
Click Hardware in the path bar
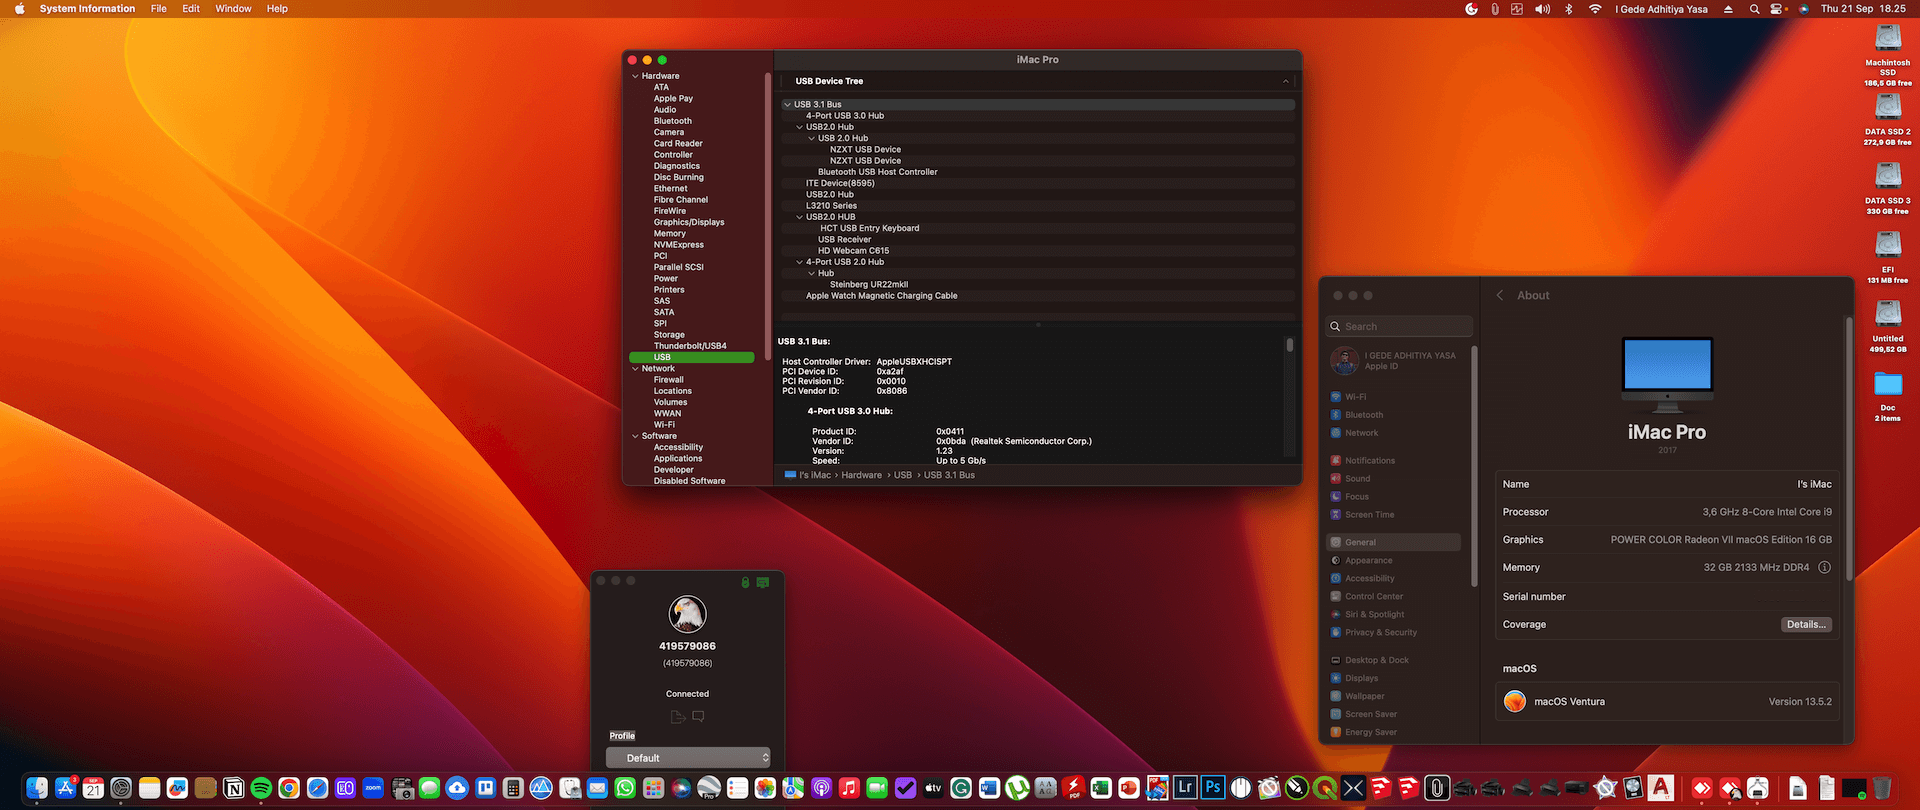(x=861, y=475)
